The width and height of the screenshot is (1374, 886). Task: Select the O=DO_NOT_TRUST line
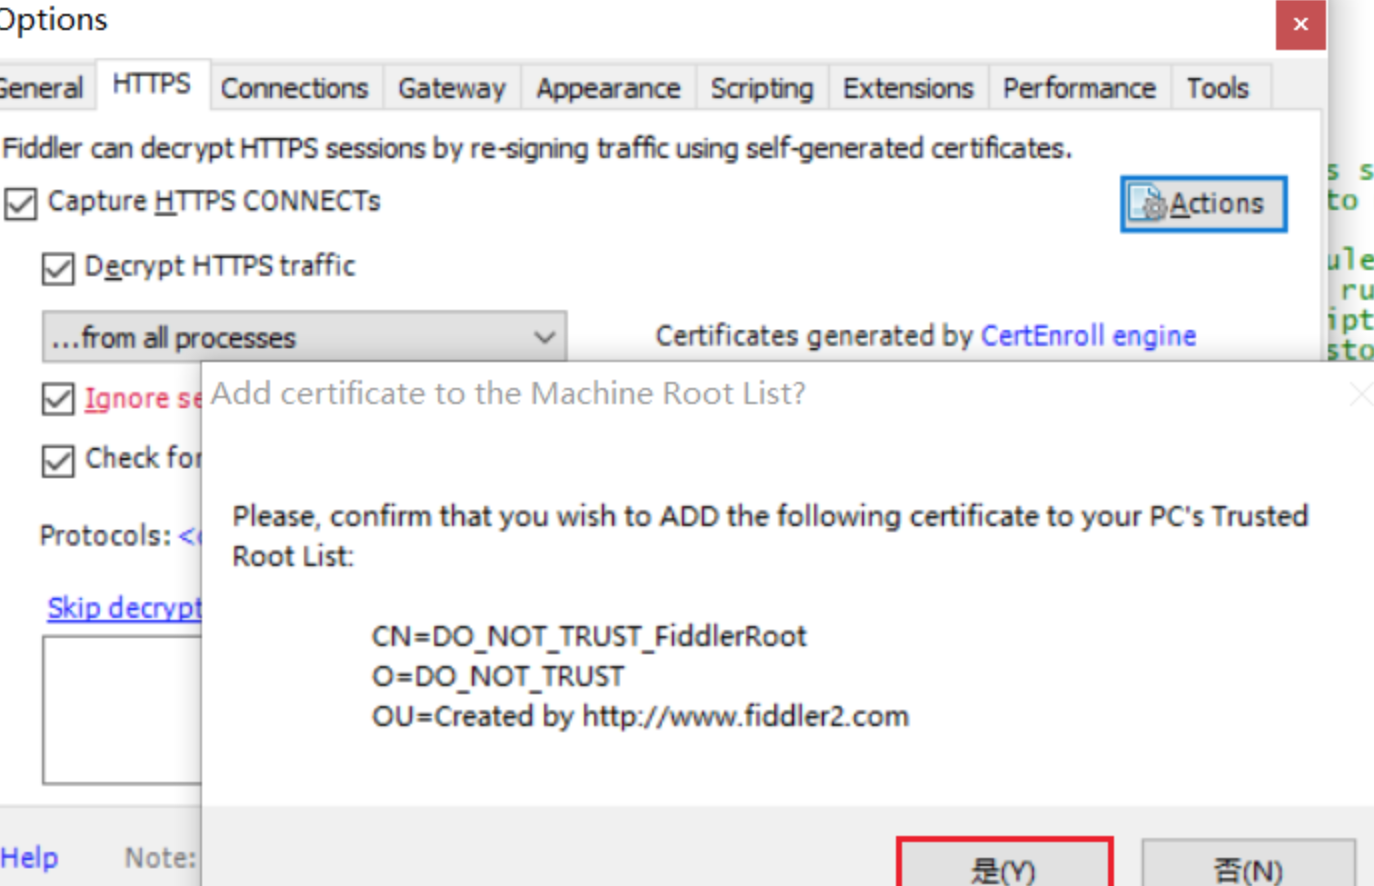(498, 677)
